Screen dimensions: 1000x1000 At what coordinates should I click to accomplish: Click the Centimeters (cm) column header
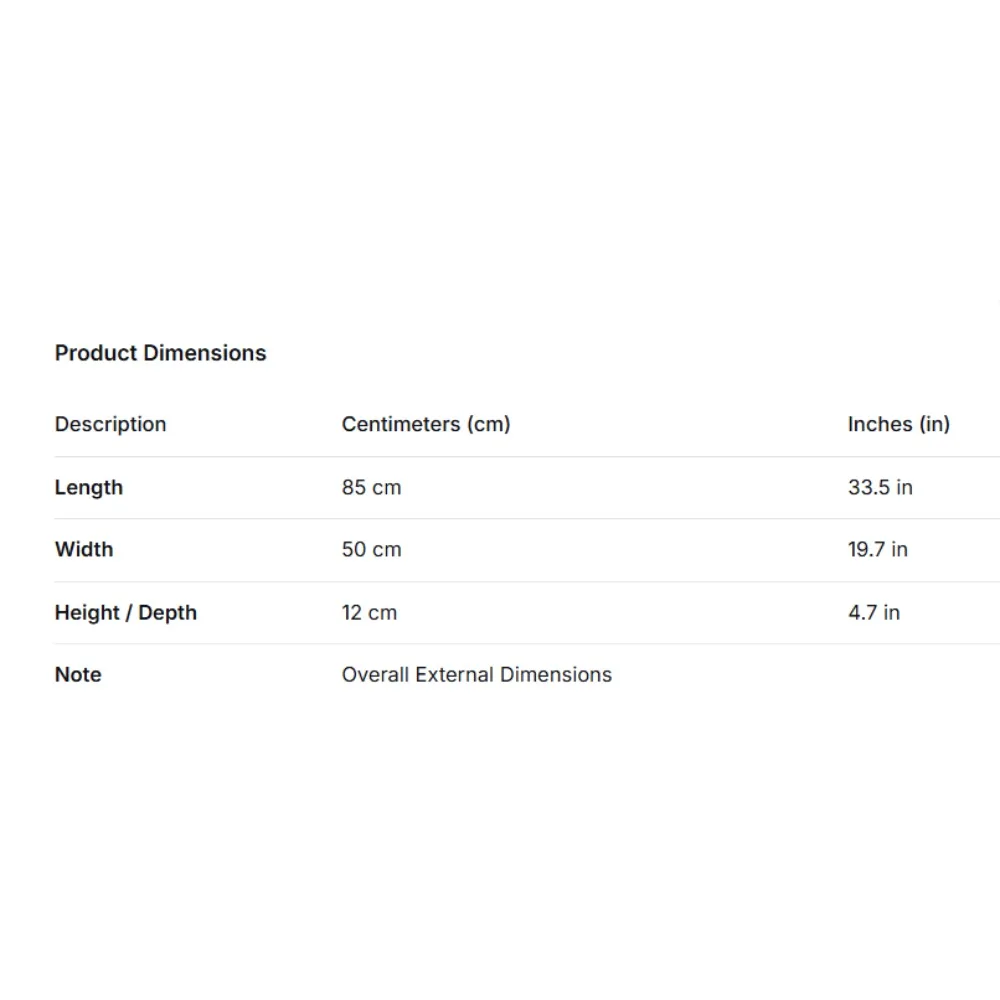(426, 424)
